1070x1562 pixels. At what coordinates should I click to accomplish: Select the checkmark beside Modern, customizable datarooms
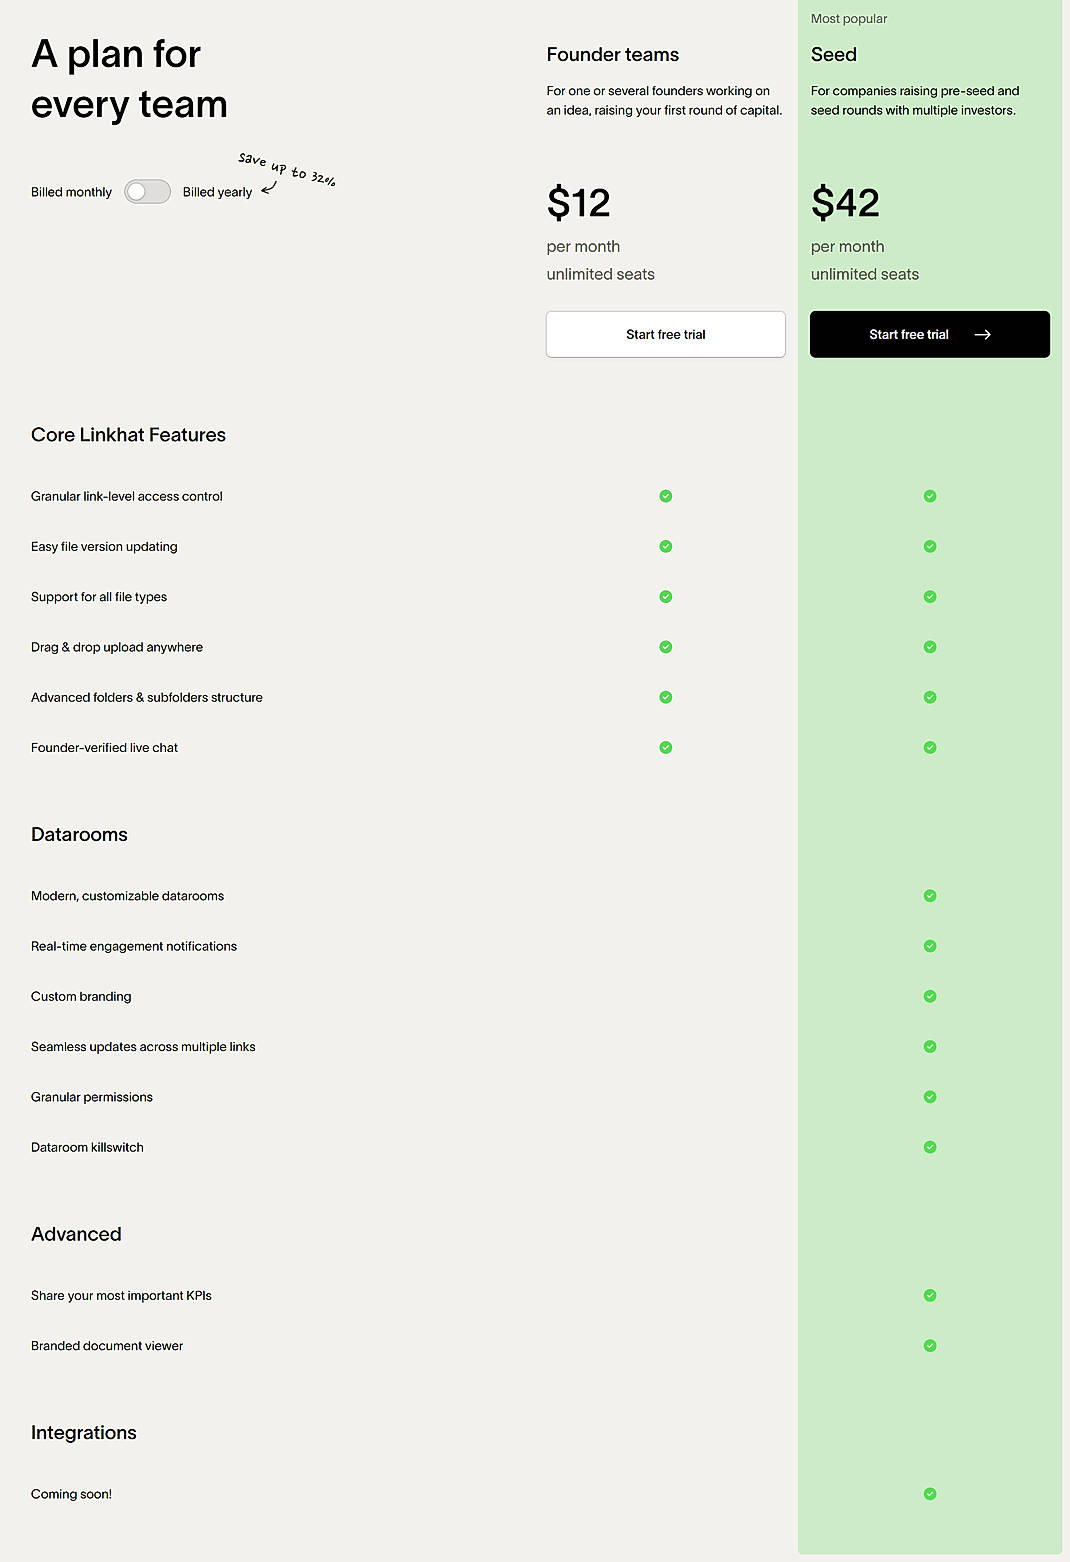coord(929,896)
